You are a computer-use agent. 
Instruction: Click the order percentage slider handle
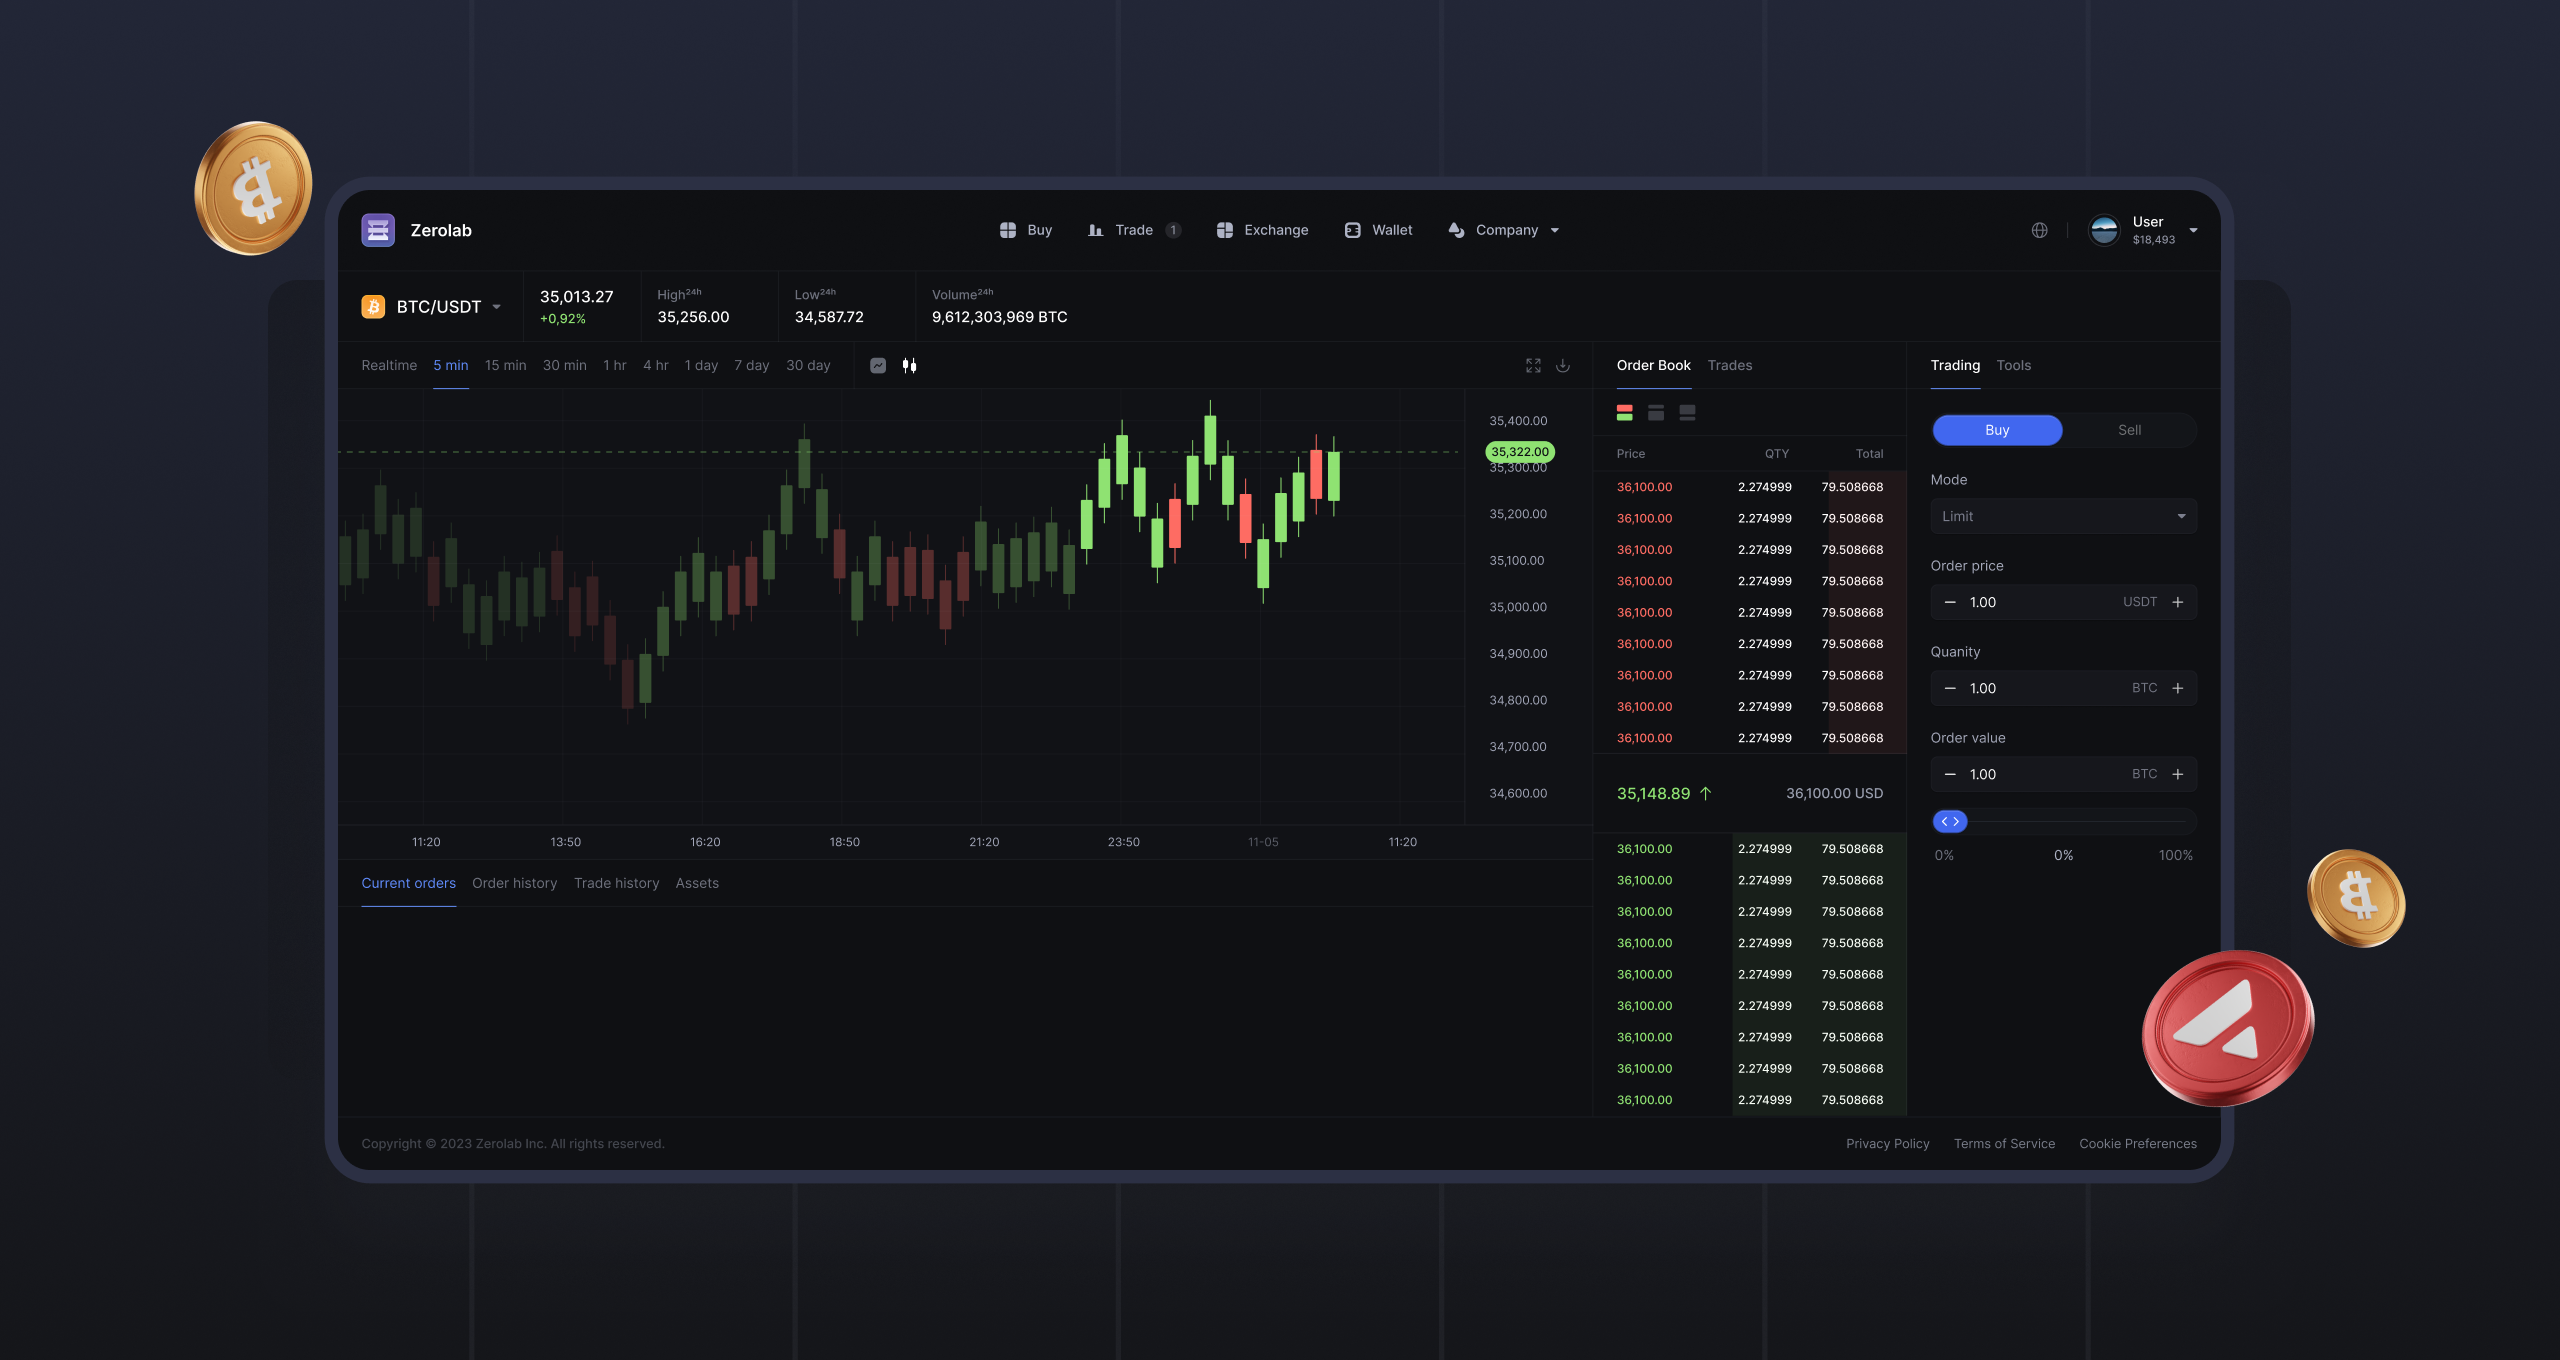click(1949, 822)
